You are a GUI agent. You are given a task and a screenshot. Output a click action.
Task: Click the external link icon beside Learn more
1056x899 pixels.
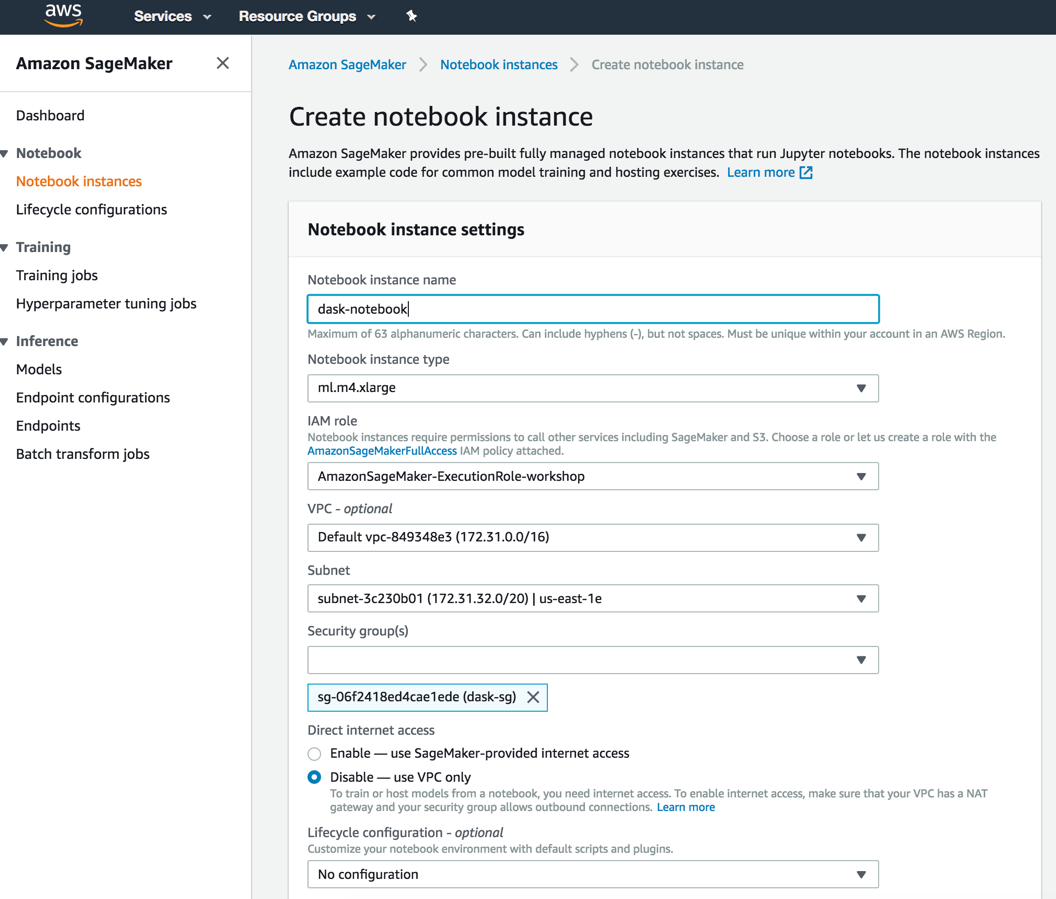pos(806,173)
